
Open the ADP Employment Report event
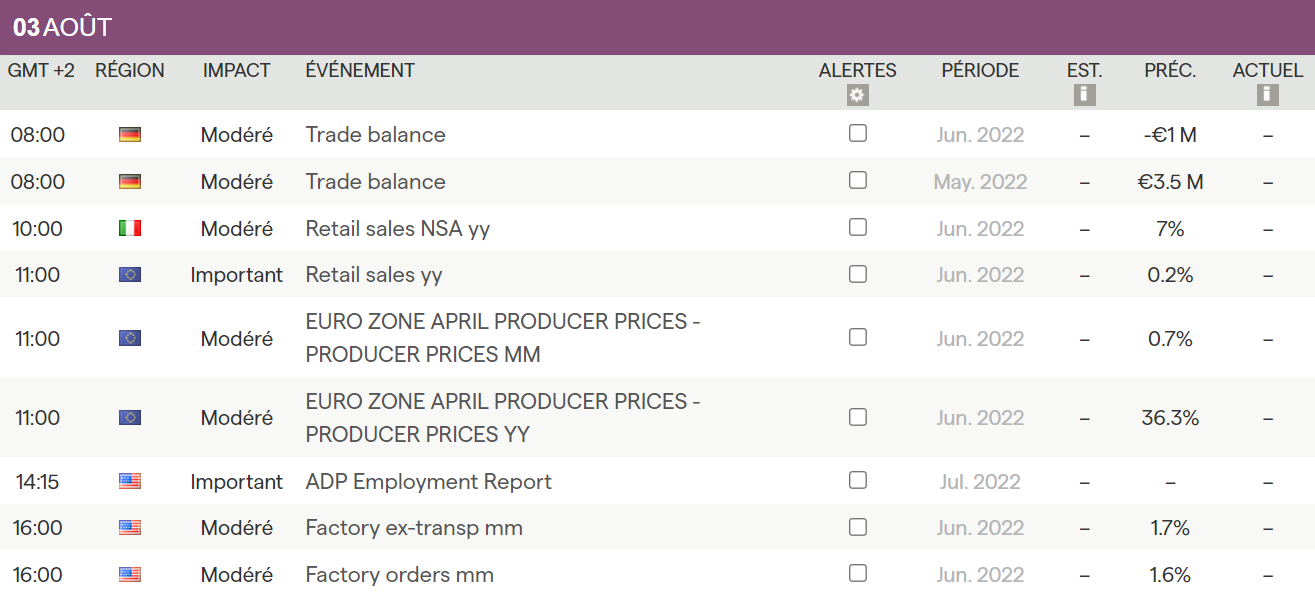point(428,481)
